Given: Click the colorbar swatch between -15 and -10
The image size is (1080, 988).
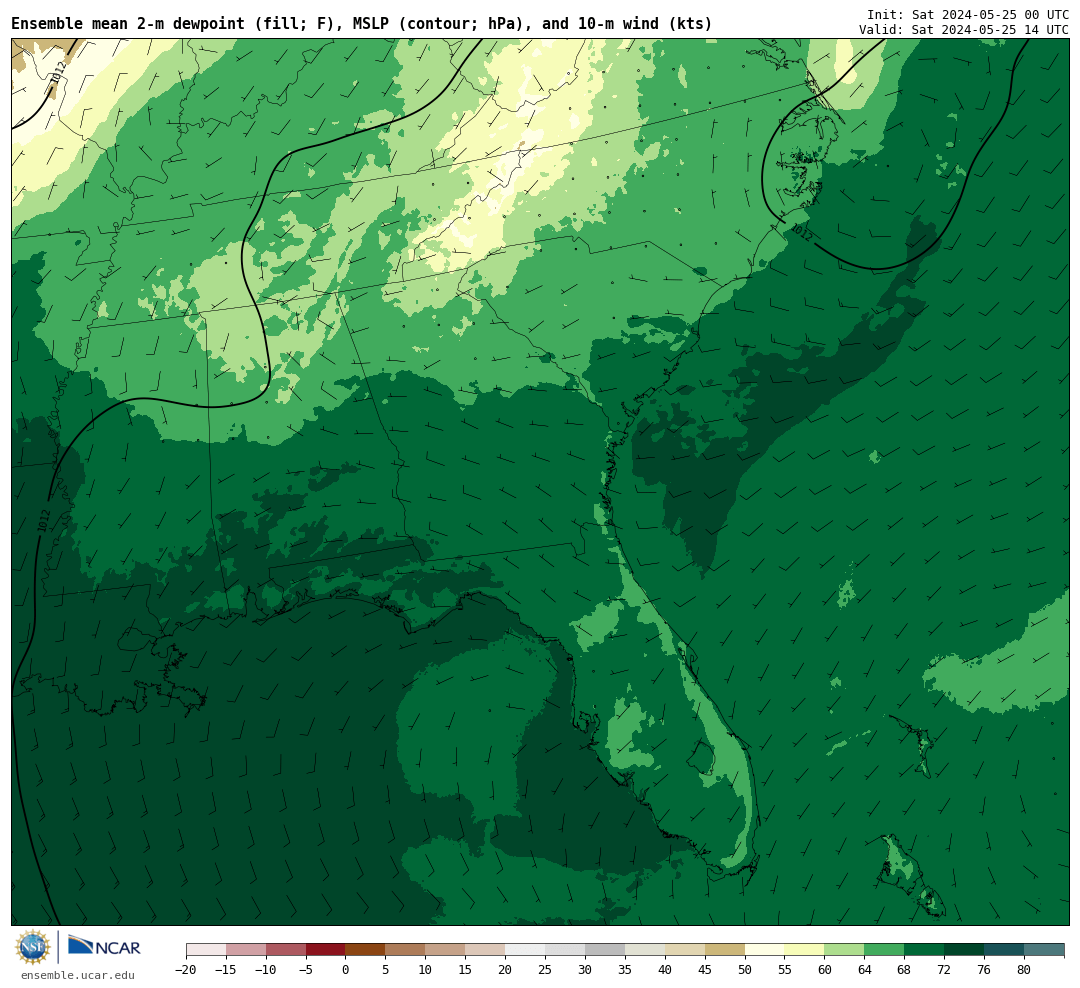Looking at the screenshot, I should [246, 950].
